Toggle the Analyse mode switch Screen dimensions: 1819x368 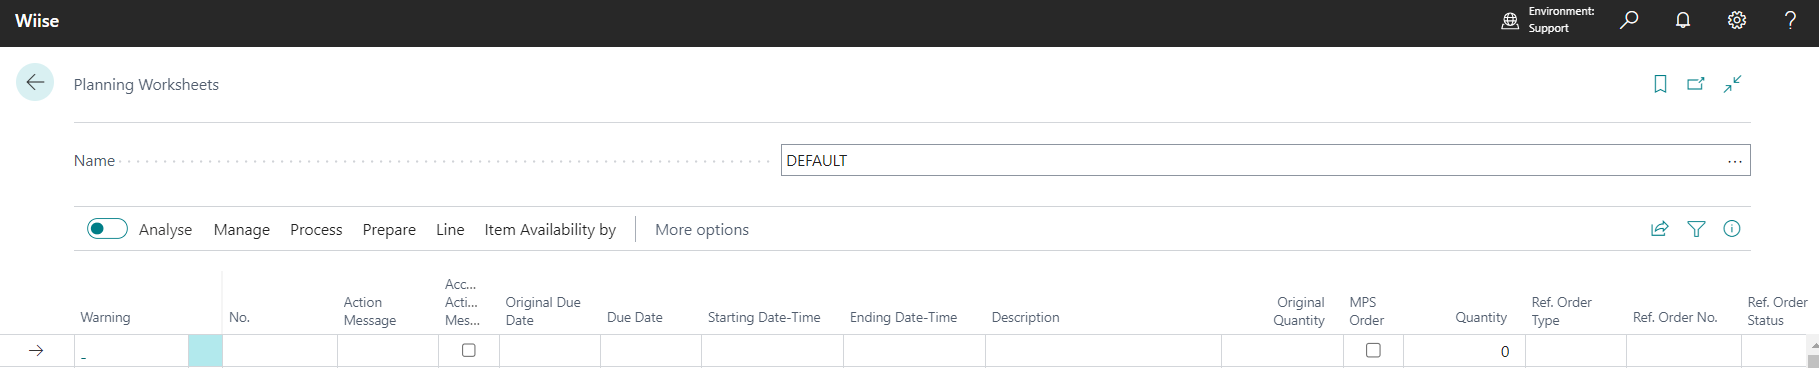point(107,229)
